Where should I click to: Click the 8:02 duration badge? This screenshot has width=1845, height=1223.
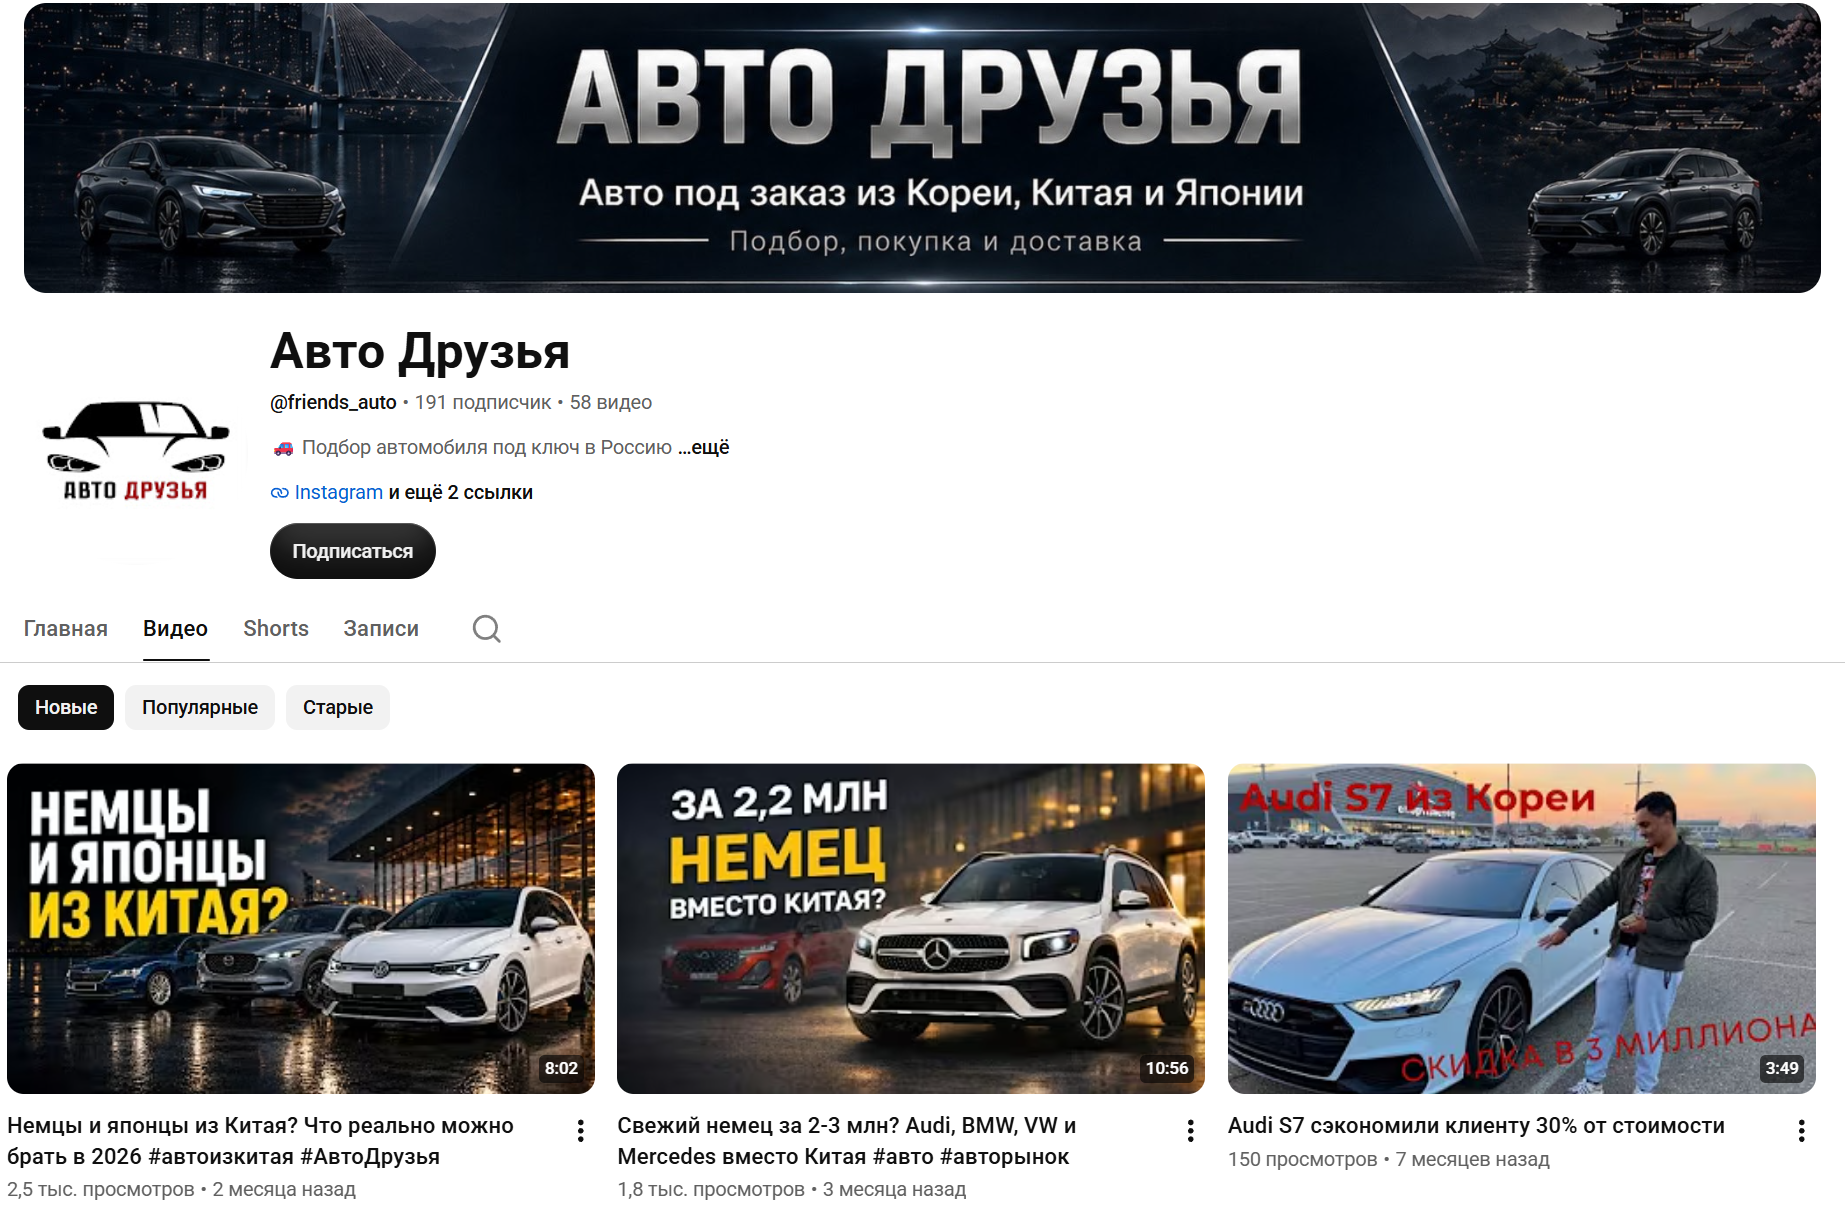561,1068
